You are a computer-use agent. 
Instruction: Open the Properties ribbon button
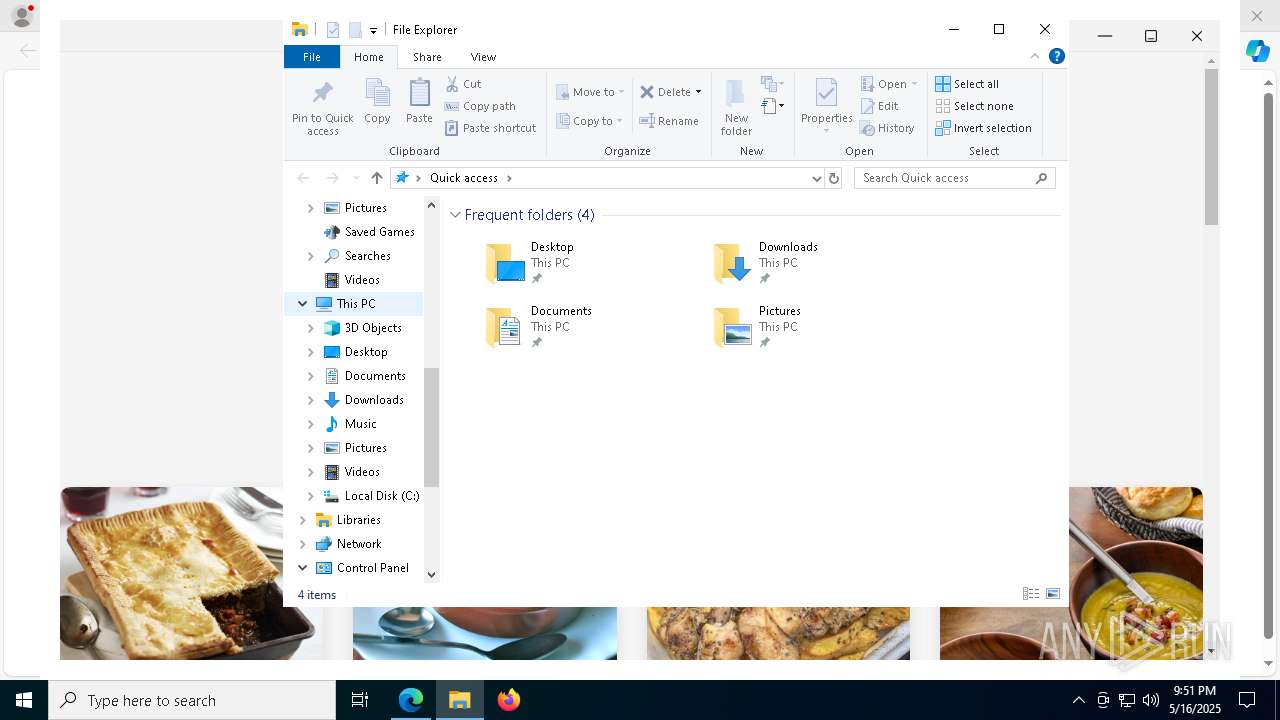826,105
